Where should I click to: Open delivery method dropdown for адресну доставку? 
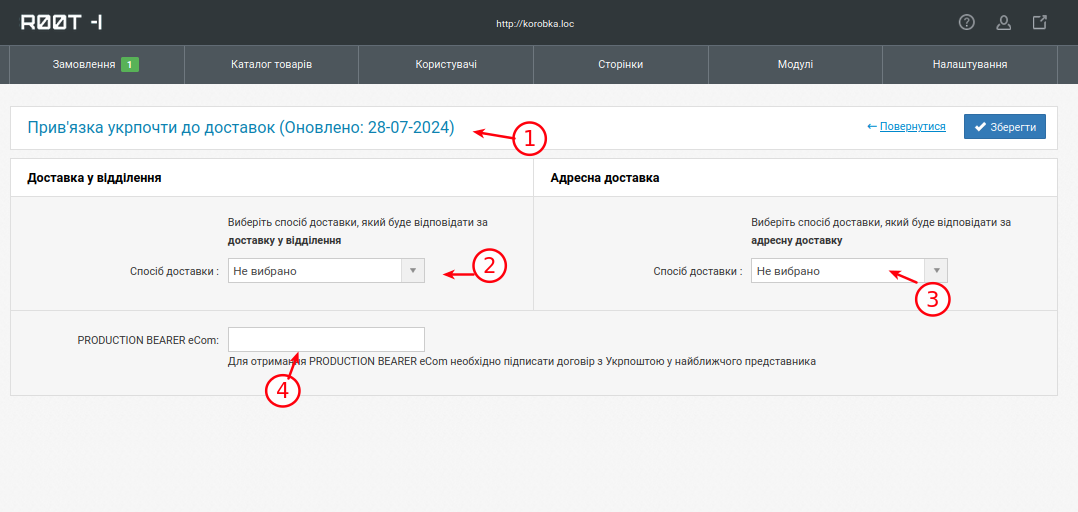849,271
